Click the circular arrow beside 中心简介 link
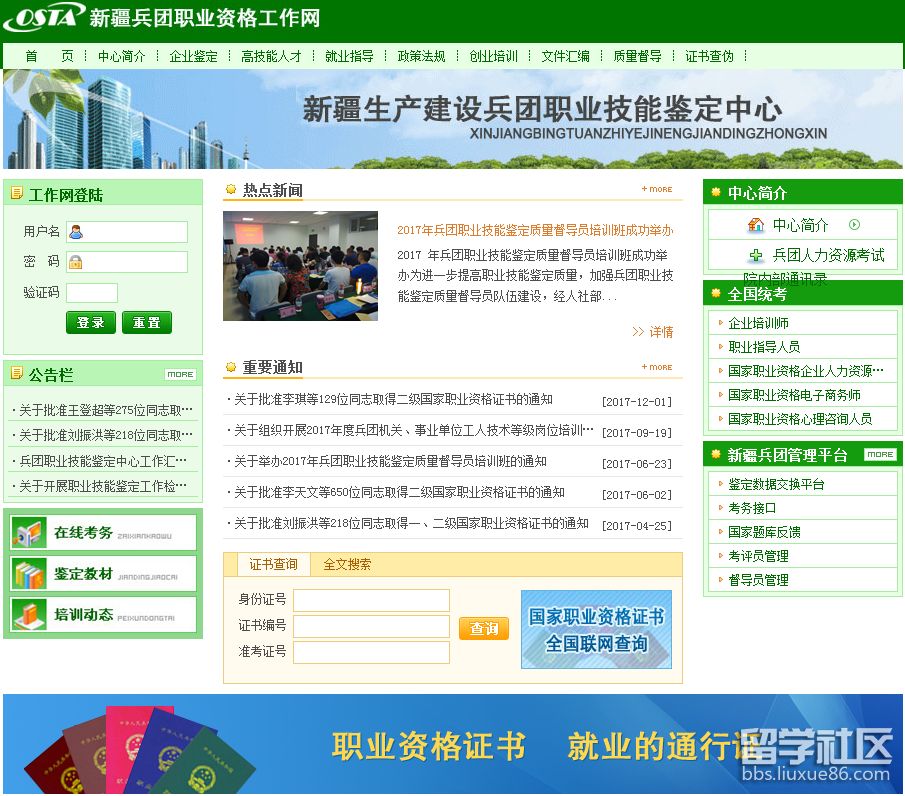905x796 pixels. click(854, 225)
